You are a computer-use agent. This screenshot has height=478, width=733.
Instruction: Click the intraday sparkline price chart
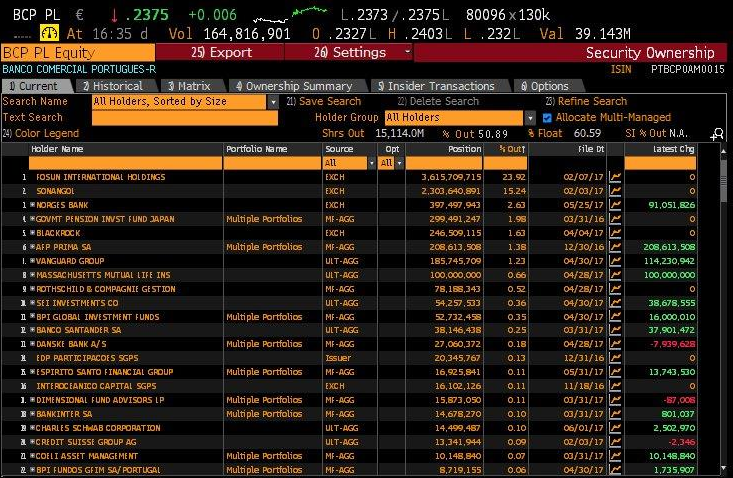pos(290,14)
